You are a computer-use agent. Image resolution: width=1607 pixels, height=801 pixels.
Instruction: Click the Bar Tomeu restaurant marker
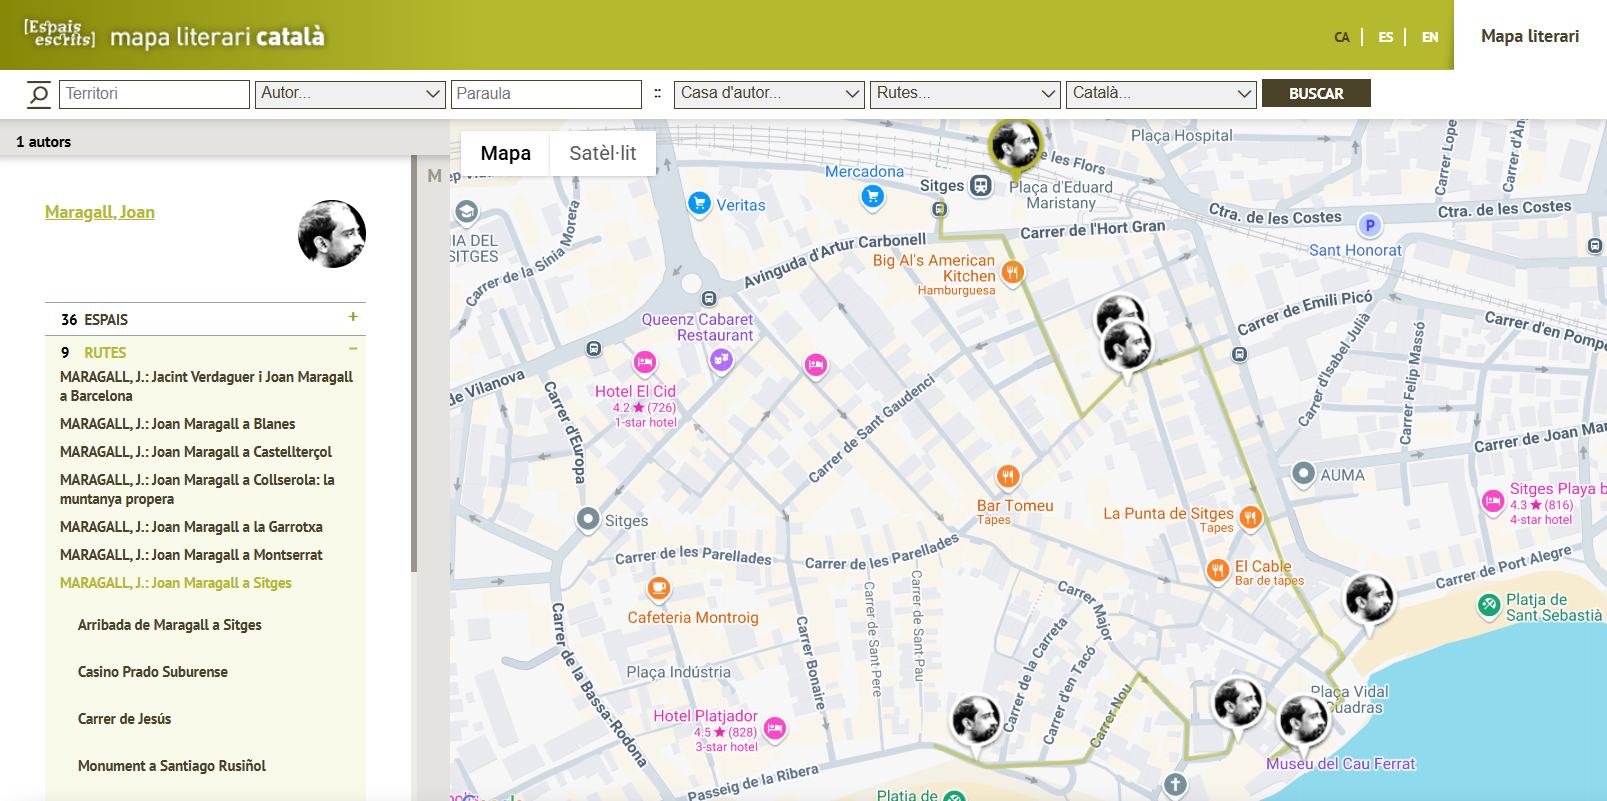(1008, 476)
